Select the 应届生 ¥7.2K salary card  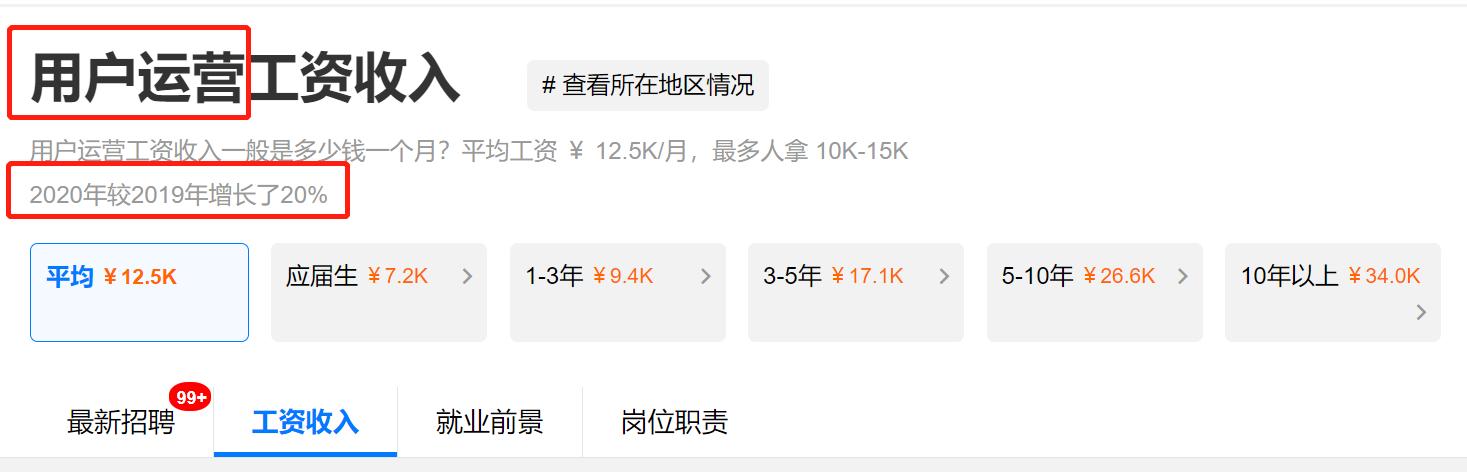379,292
